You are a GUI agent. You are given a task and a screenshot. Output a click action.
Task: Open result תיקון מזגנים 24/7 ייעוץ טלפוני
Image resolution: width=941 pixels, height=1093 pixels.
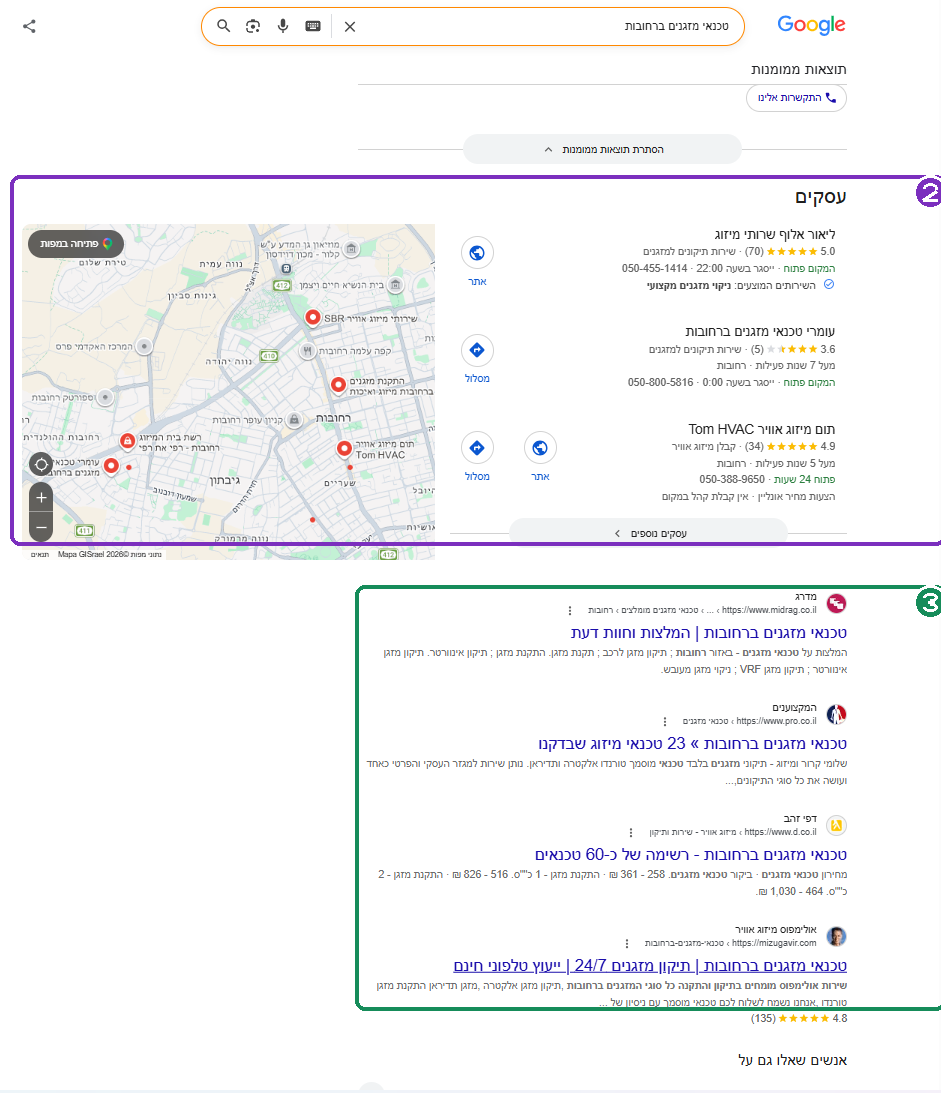pyautogui.click(x=650, y=966)
